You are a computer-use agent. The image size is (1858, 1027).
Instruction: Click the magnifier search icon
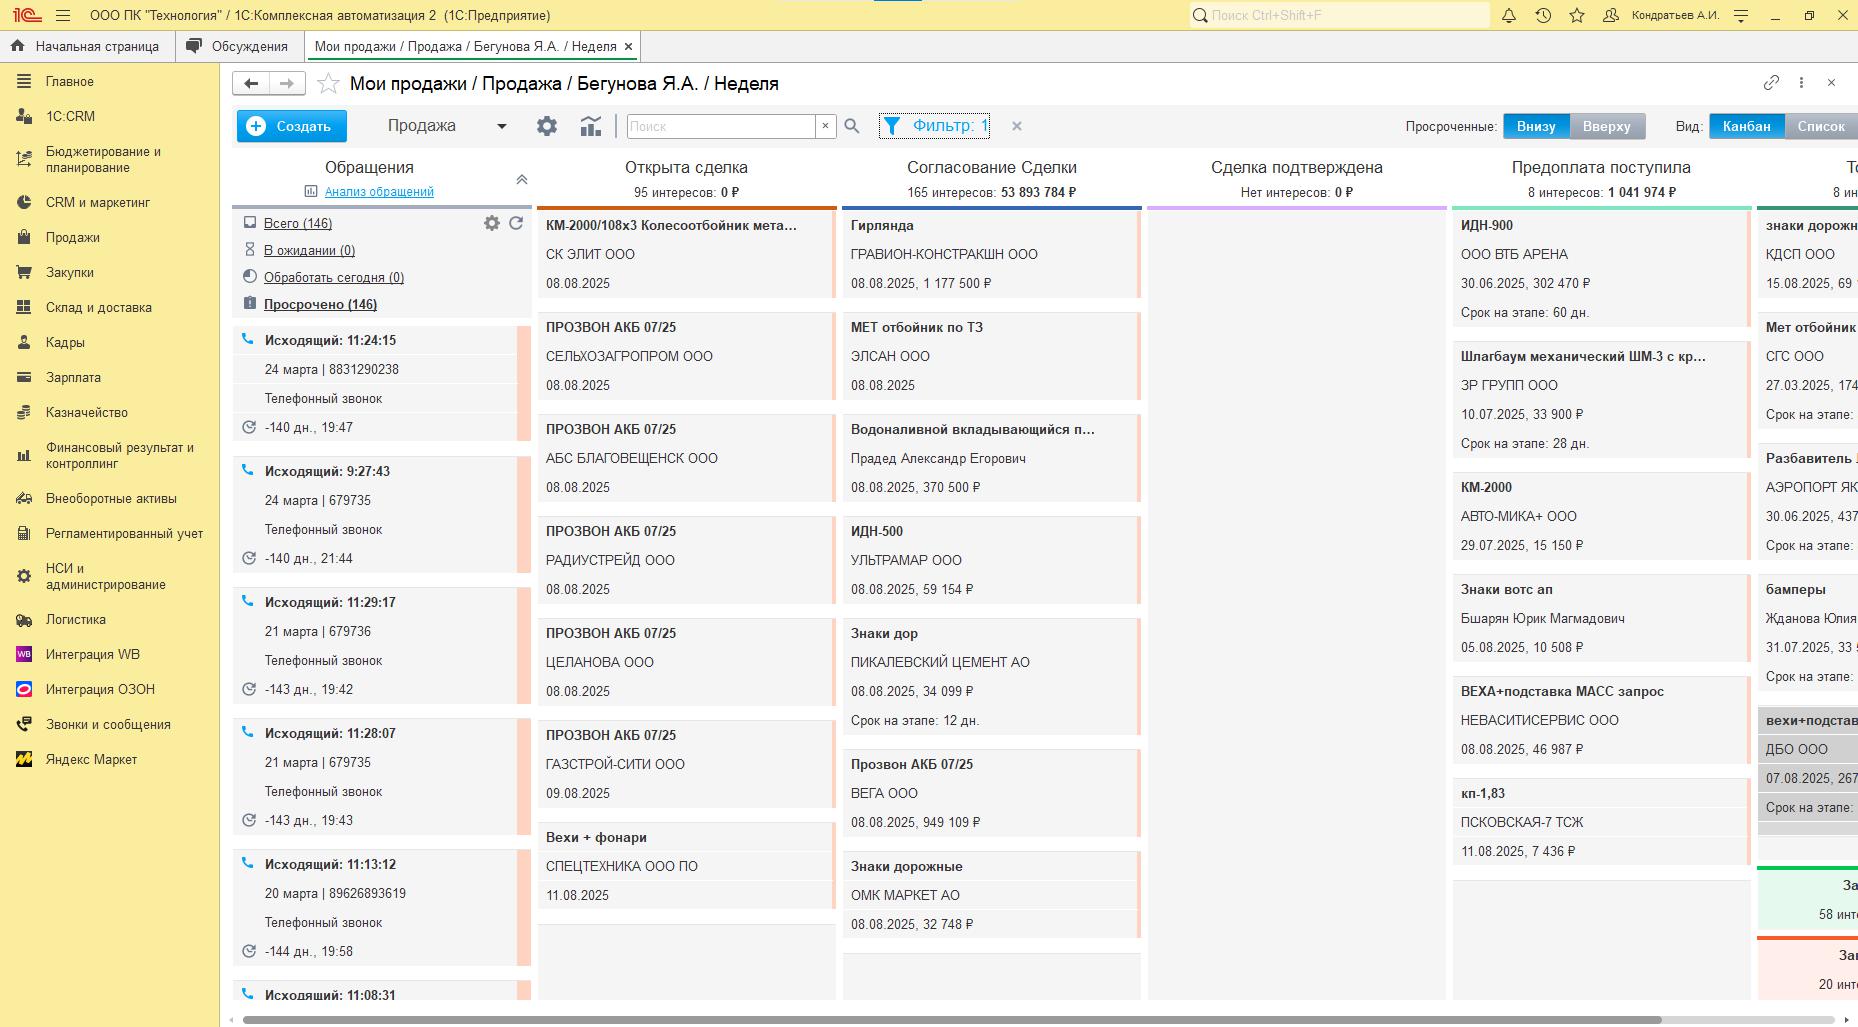[x=852, y=126]
